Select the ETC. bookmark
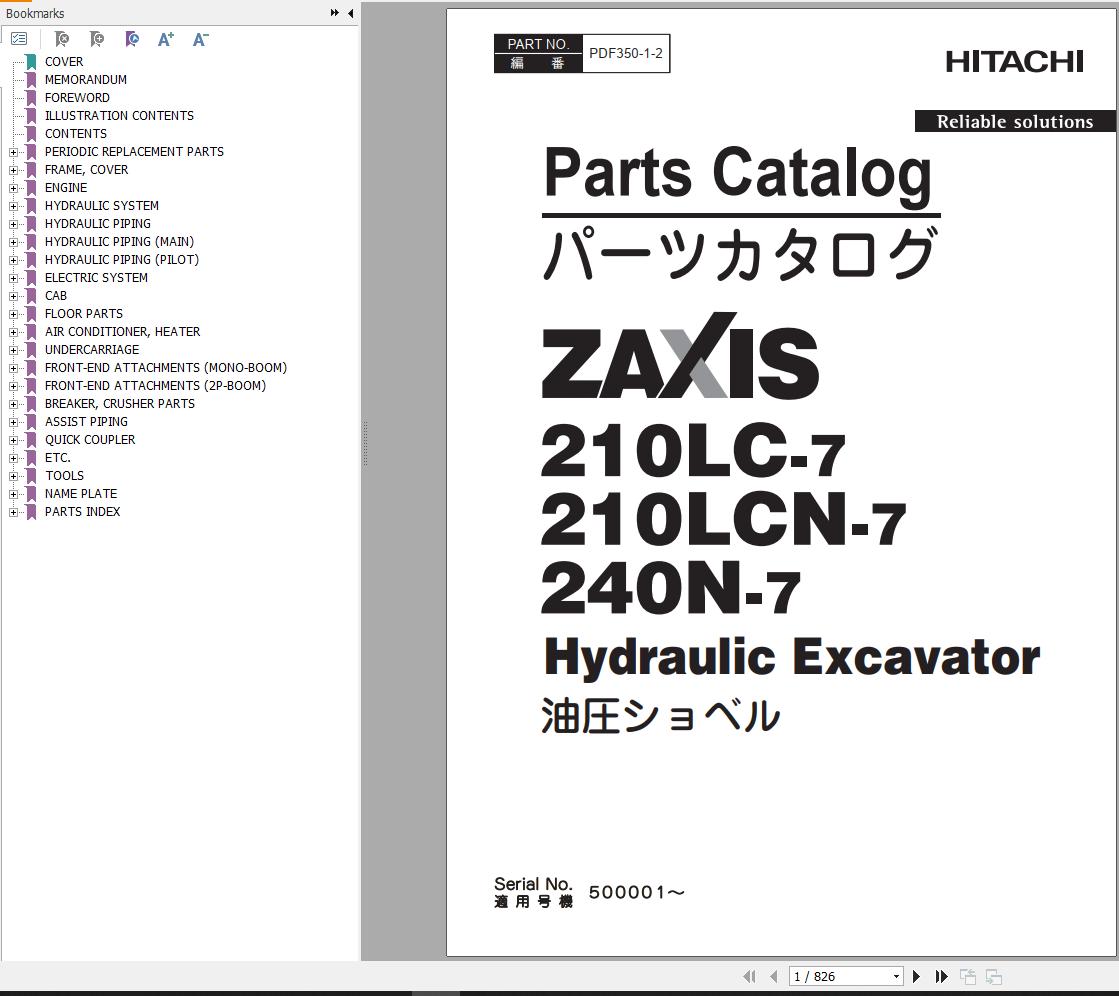1119x996 pixels. 57,457
